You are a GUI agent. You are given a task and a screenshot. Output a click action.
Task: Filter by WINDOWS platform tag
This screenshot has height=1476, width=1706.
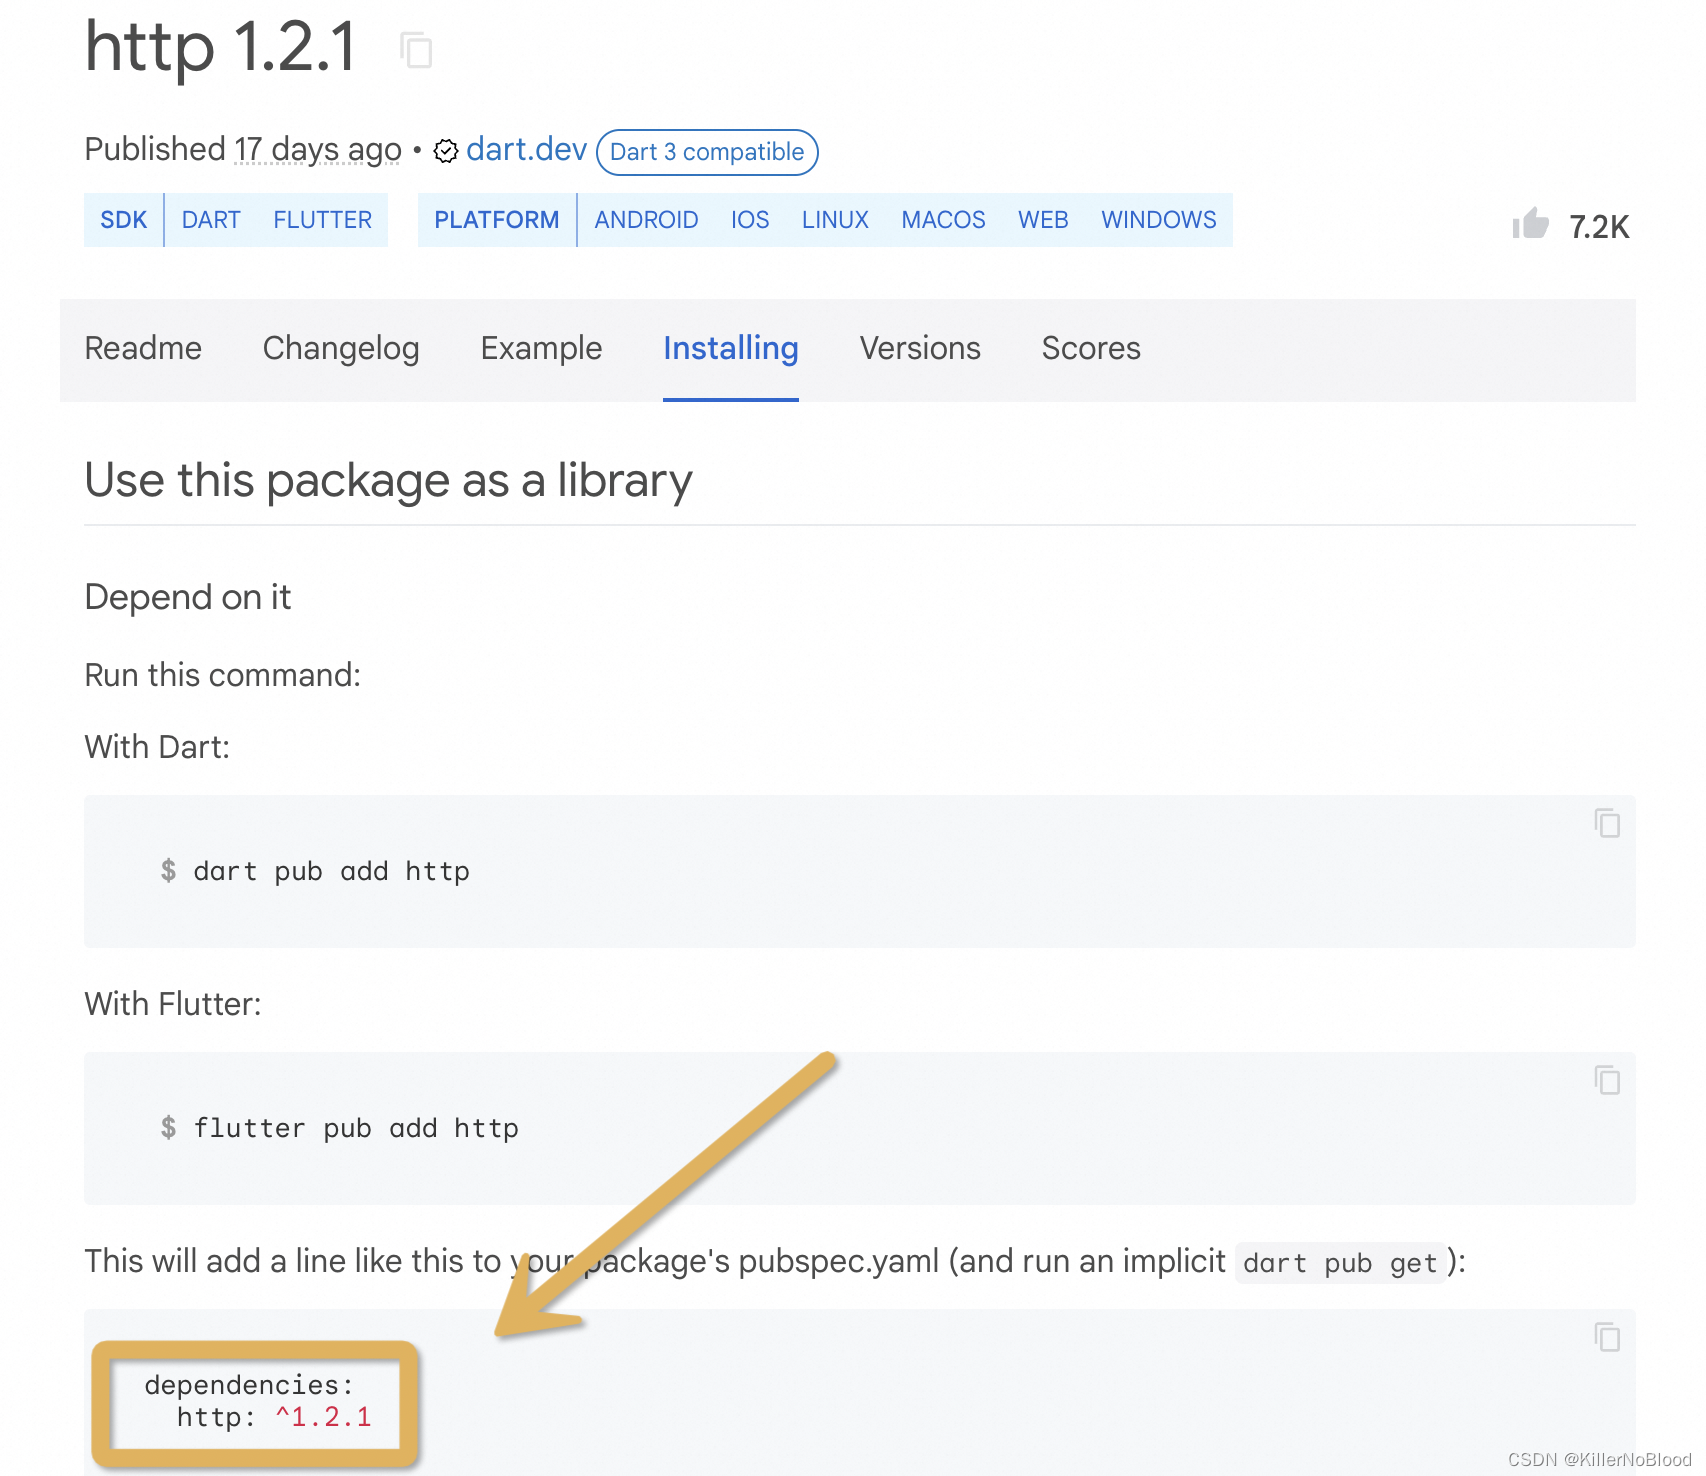[1159, 220]
